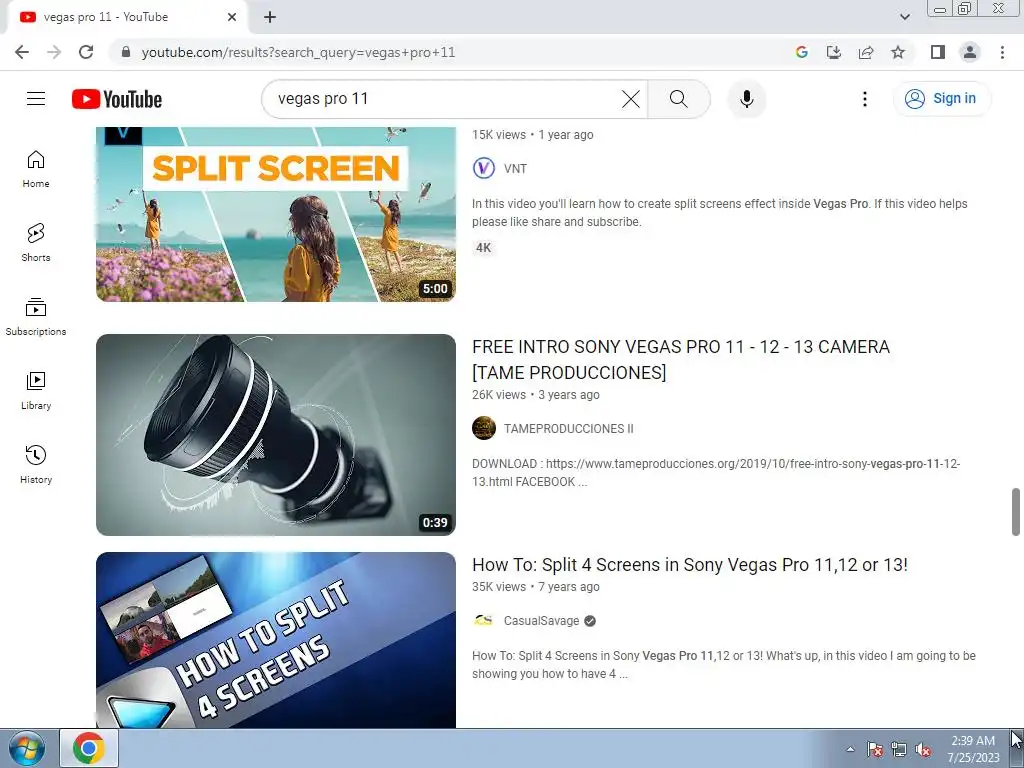Image resolution: width=1024 pixels, height=768 pixels.
Task: Open Shorts from the sidebar
Action: coord(36,243)
